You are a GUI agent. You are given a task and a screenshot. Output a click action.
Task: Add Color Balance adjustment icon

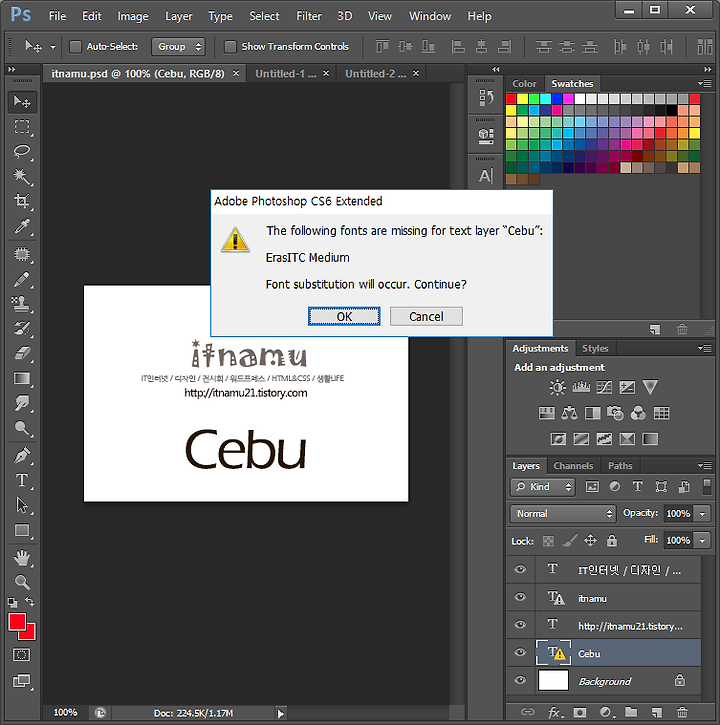pyautogui.click(x=569, y=413)
